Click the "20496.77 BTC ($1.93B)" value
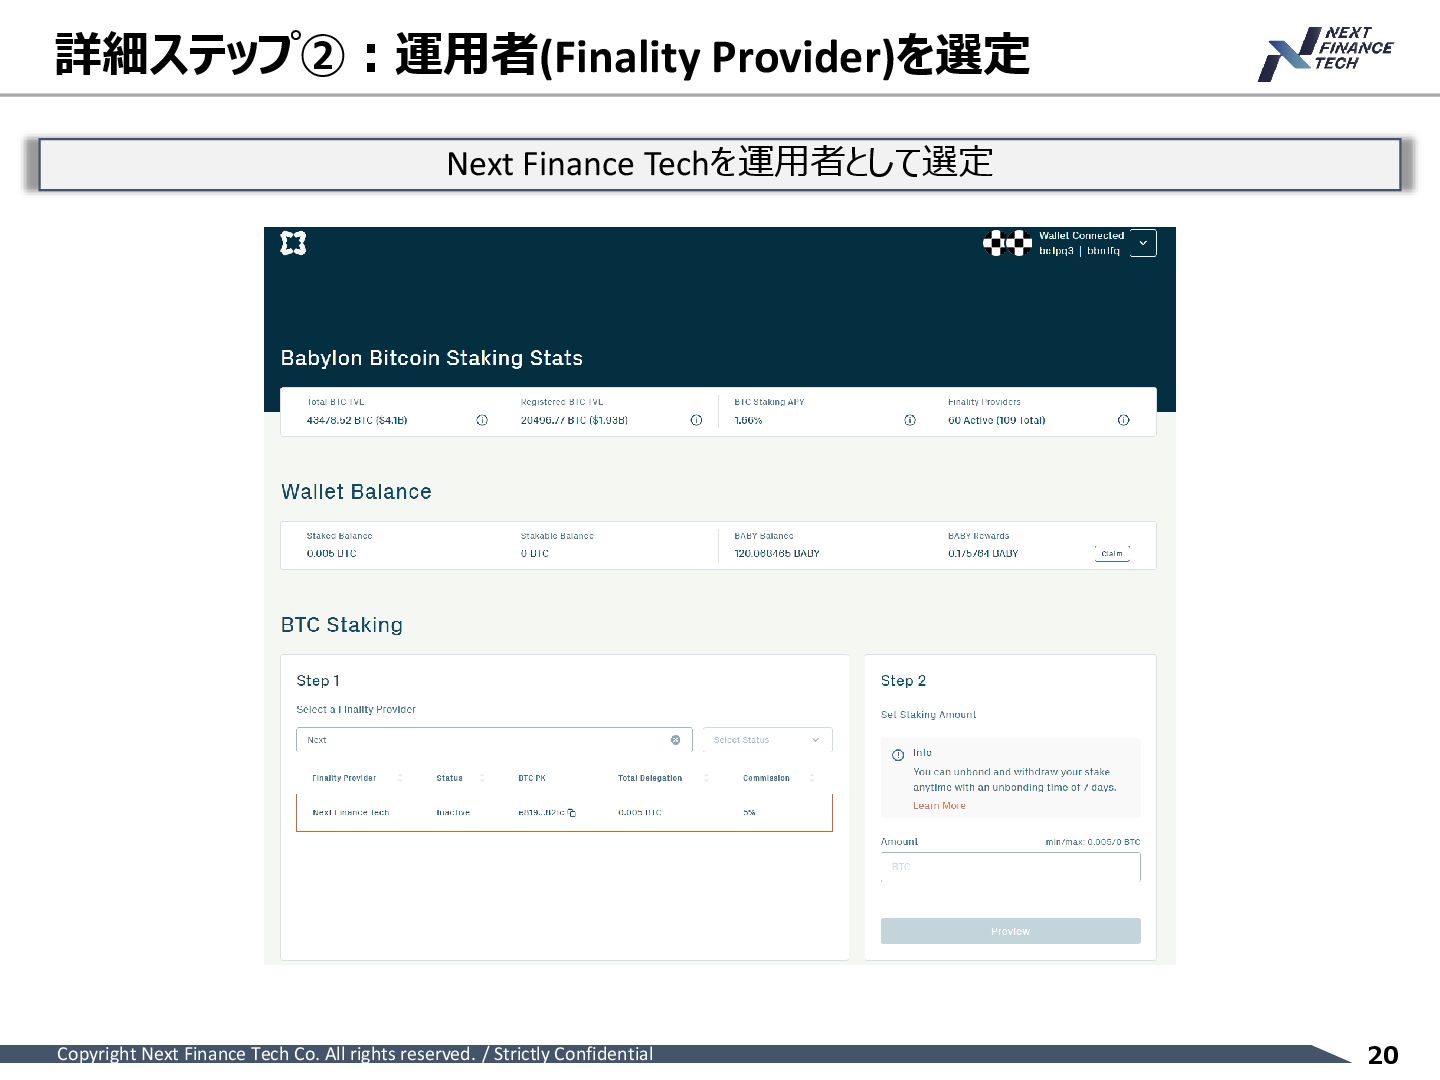Screen dimensions: 1440x1080 574,420
